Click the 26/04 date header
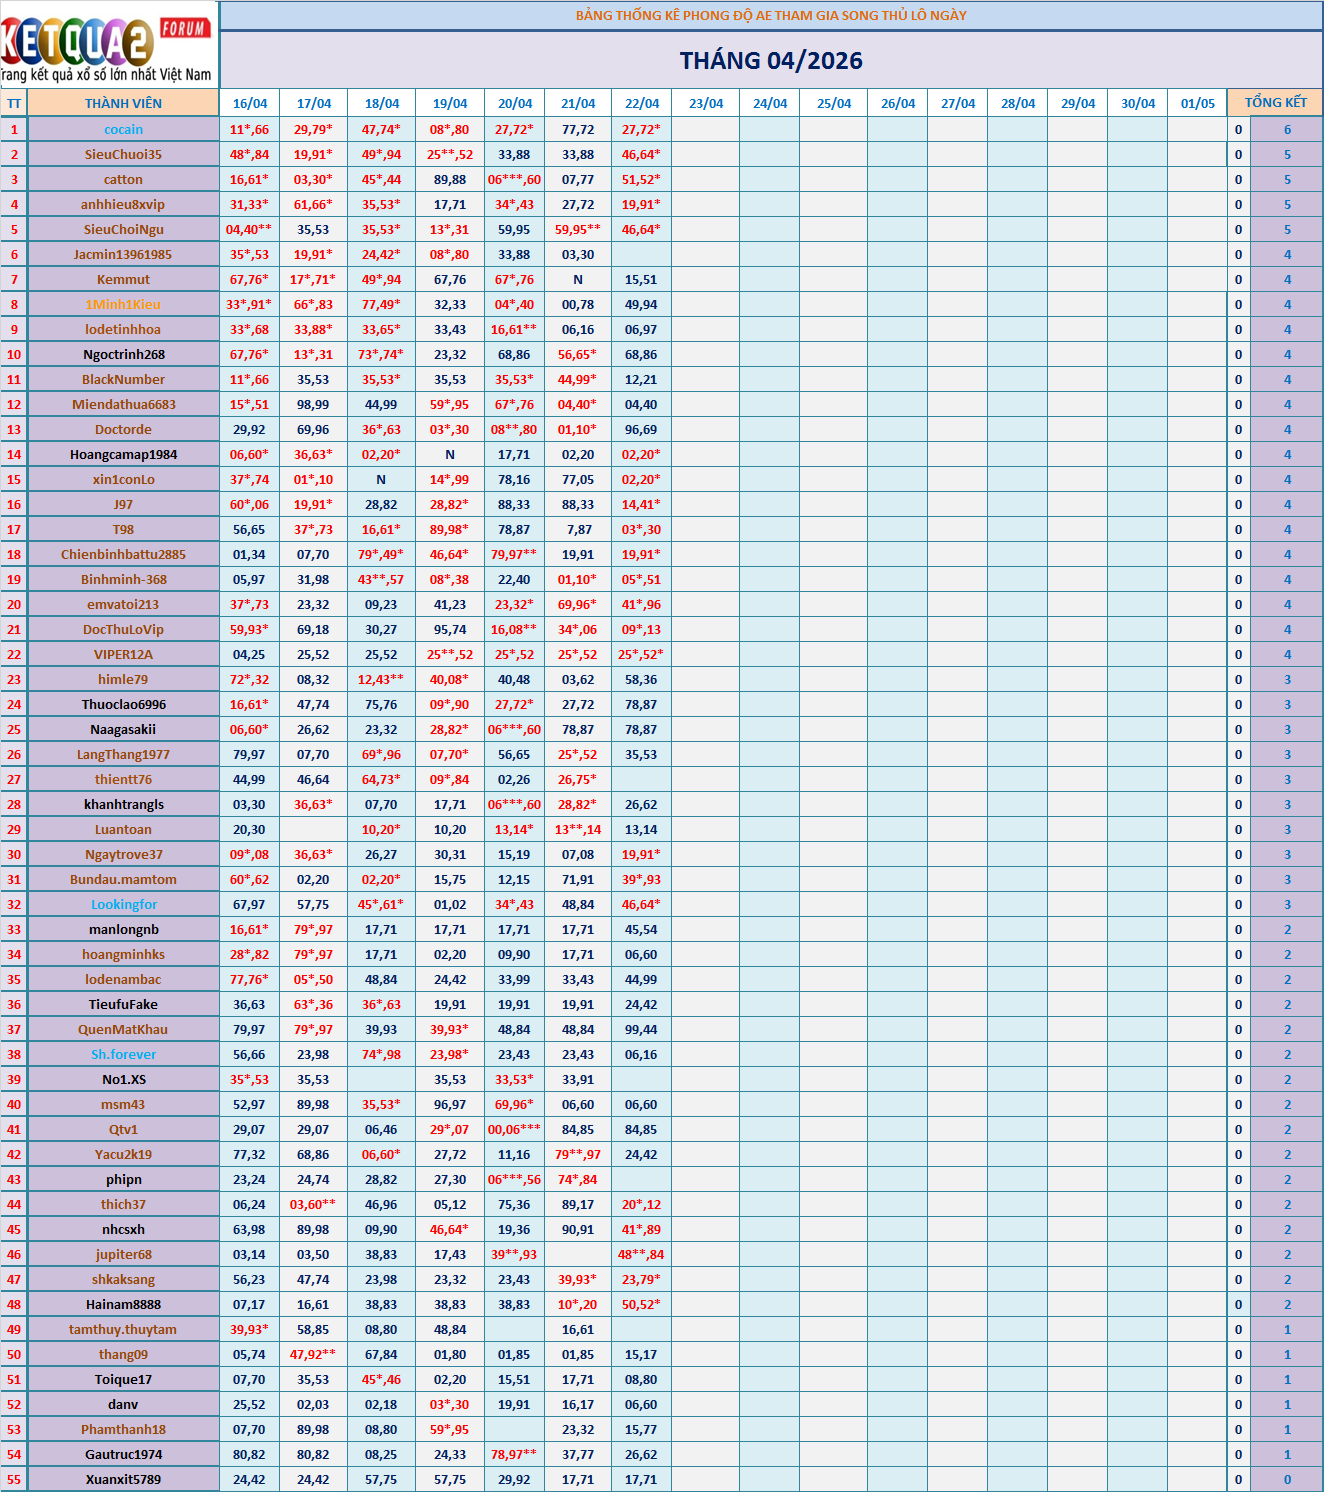Viewport: 1324px width, 1492px height. (x=898, y=103)
